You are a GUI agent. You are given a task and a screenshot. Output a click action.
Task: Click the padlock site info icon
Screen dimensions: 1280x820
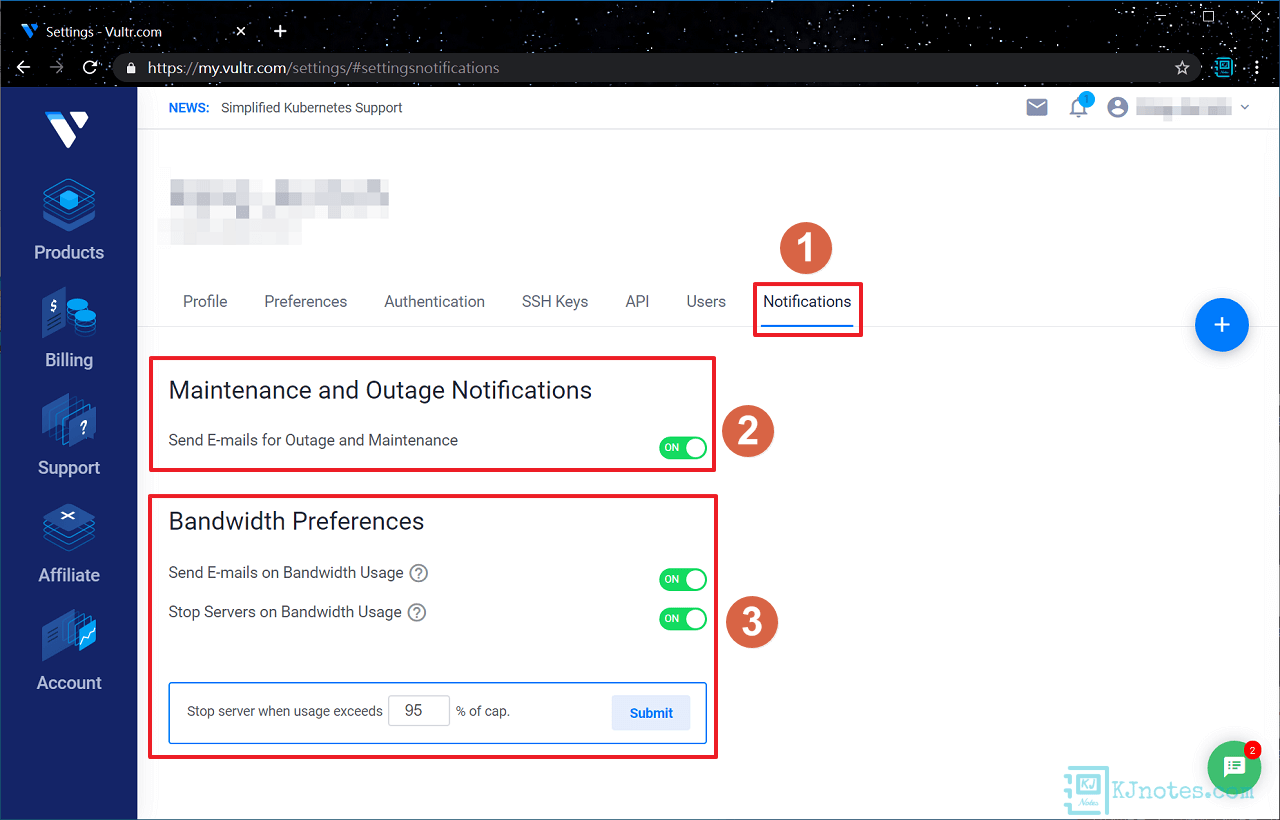131,68
